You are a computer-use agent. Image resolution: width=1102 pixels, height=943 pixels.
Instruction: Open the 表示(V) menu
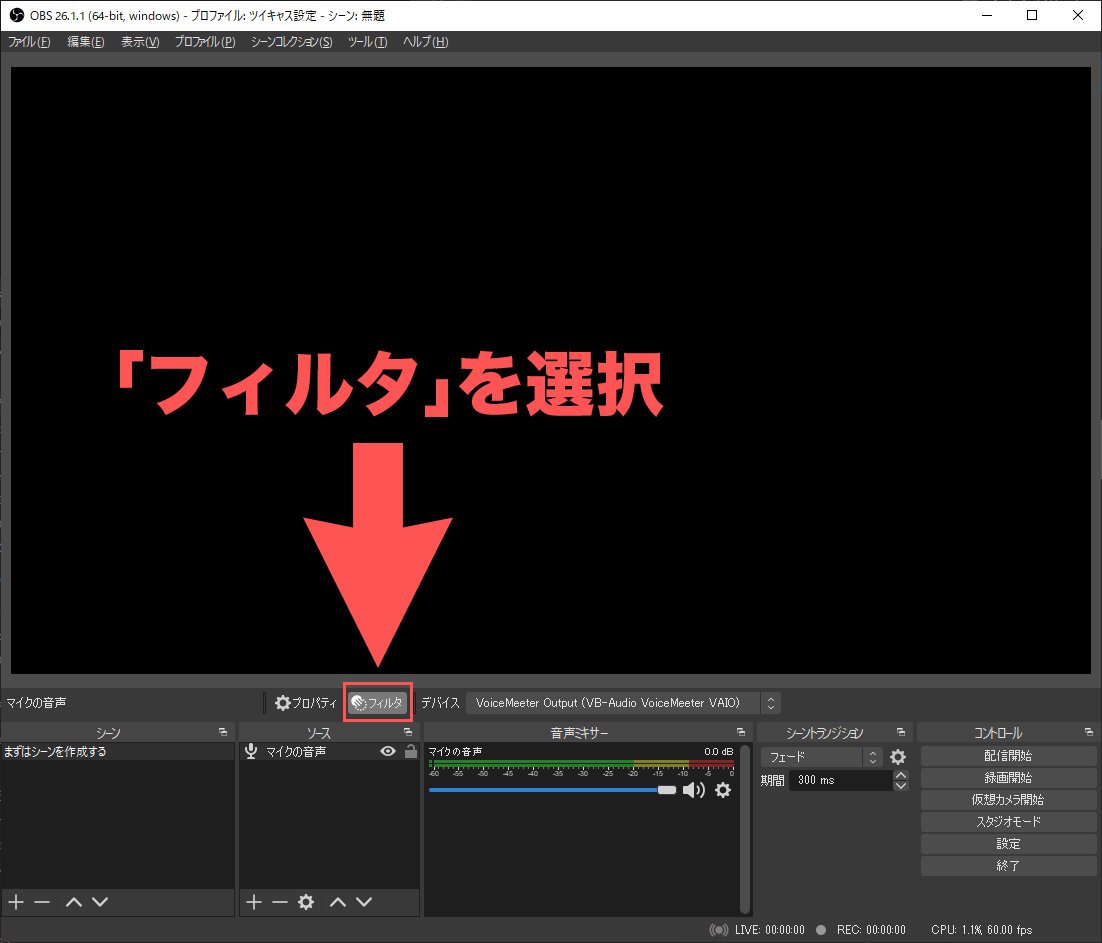pos(140,42)
